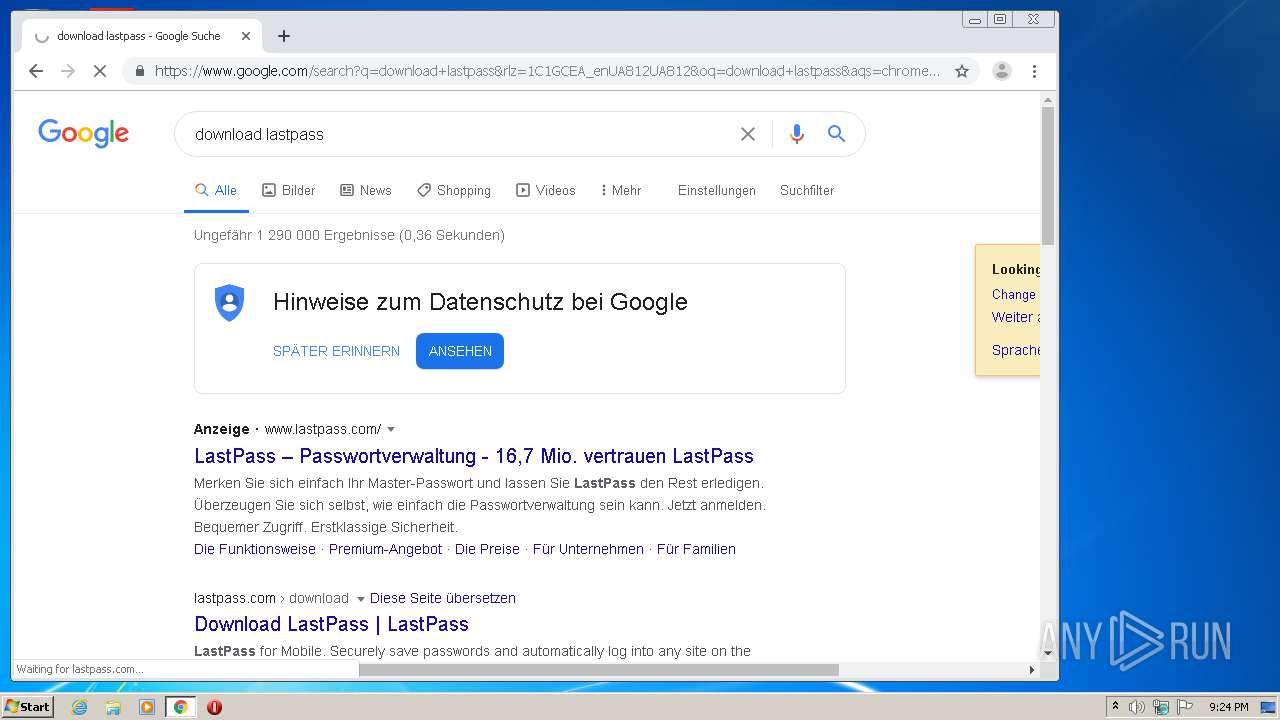Image resolution: width=1280 pixels, height=720 pixels.
Task: Show hidden tray icons arrow
Action: [1115, 707]
